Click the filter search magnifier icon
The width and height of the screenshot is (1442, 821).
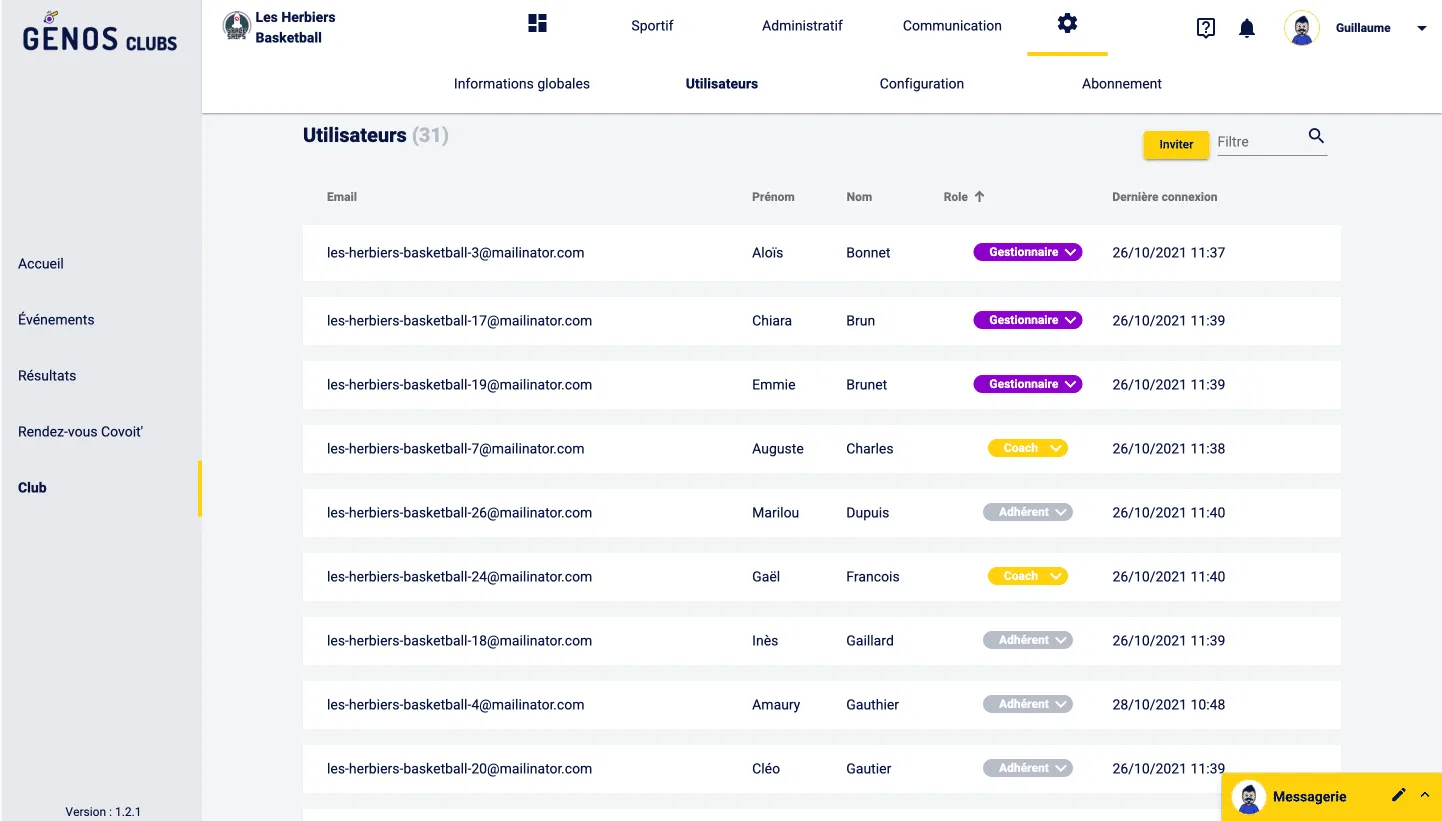[1316, 137]
